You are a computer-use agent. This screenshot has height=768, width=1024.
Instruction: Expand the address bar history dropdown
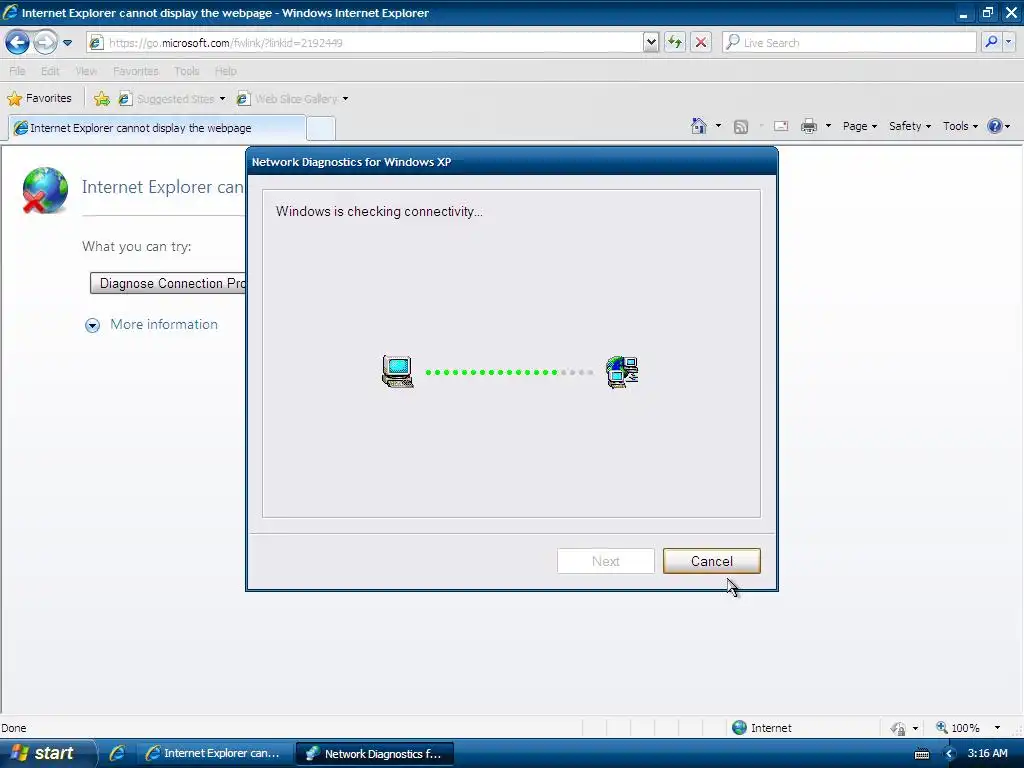tap(651, 43)
